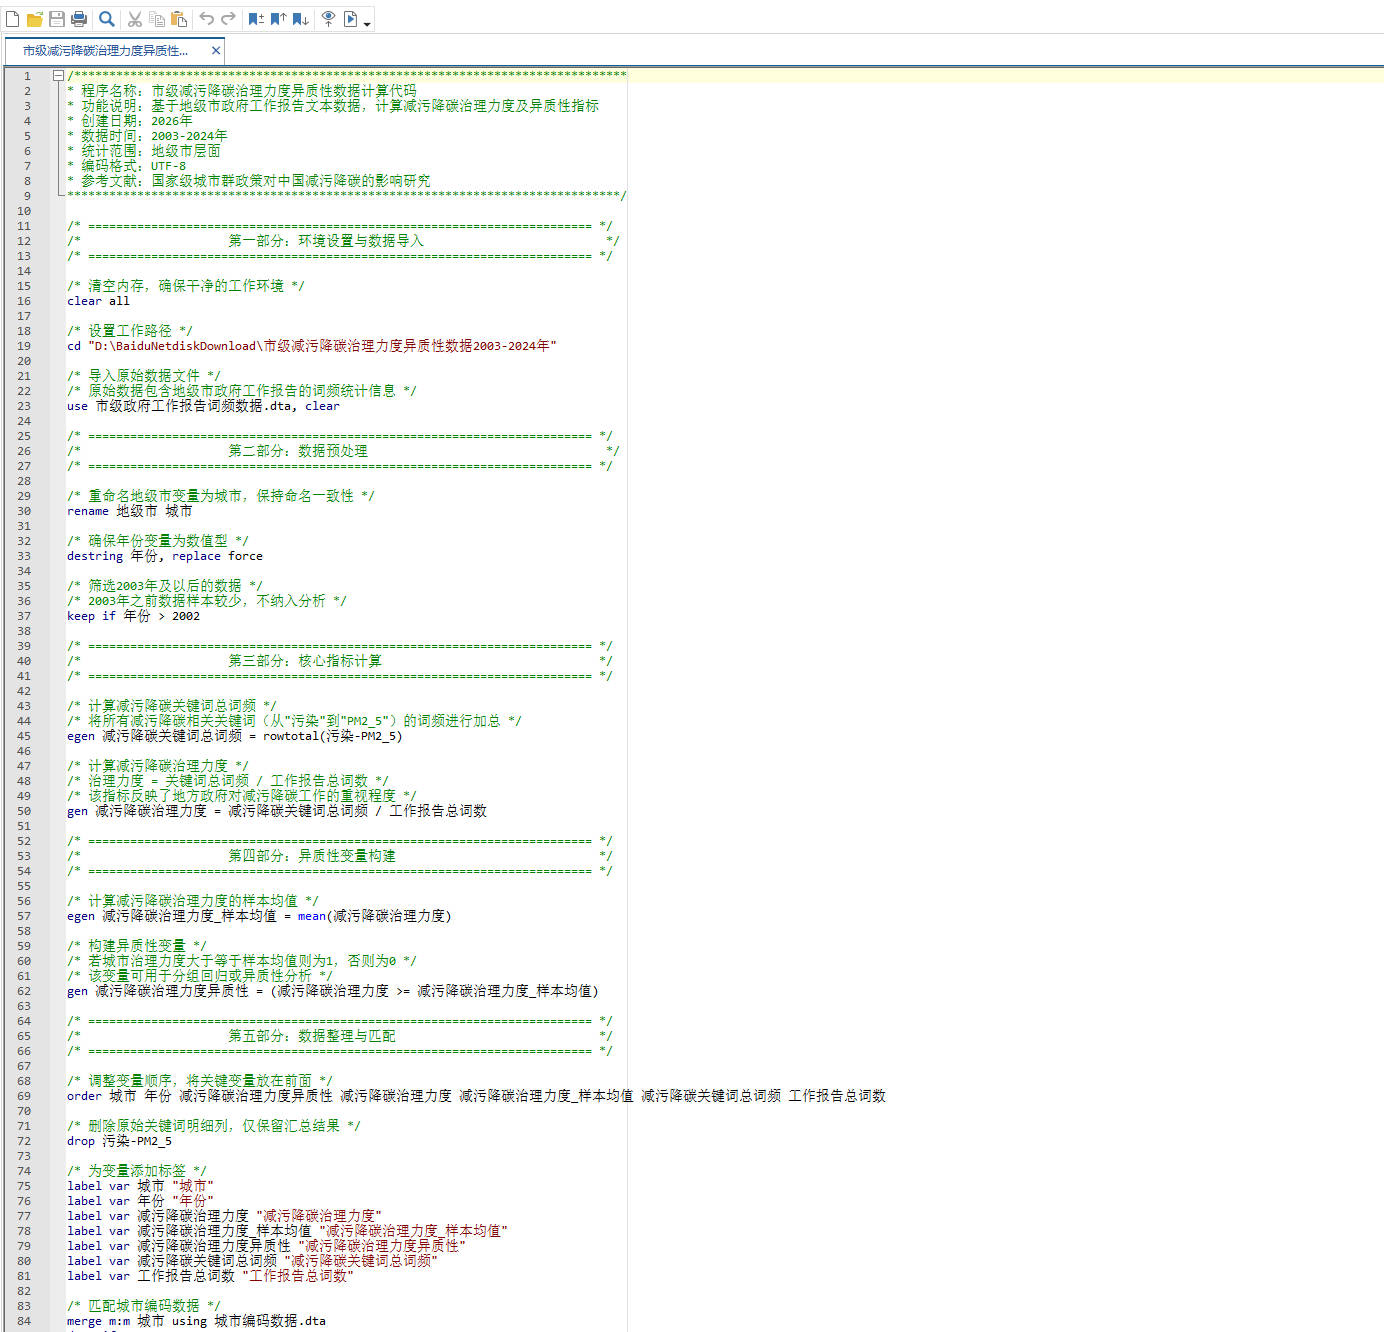This screenshot has height=1332, width=1384.
Task: Click the 'use 市级政府工作报告词频数据.dta, clear' line
Action: tap(203, 406)
